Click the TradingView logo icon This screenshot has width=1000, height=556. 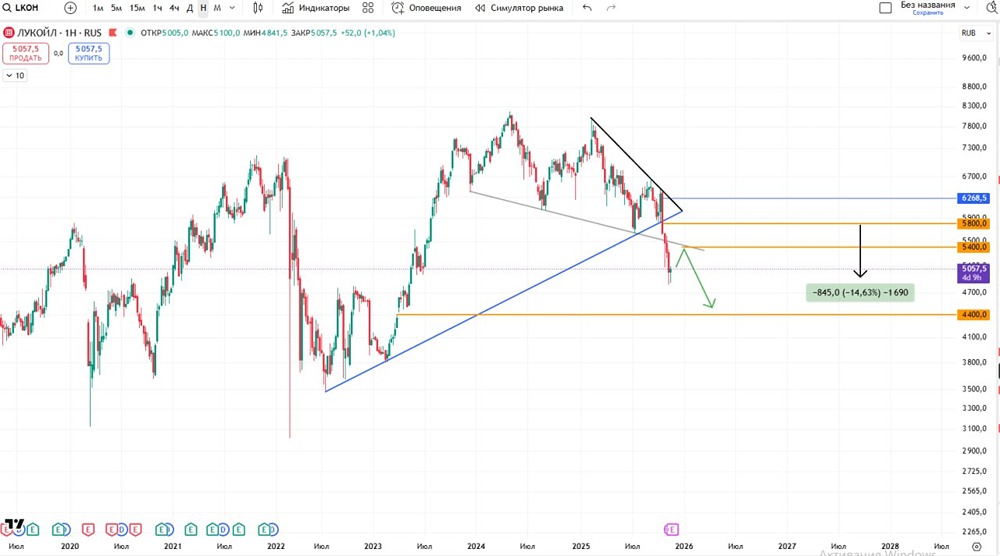12,525
